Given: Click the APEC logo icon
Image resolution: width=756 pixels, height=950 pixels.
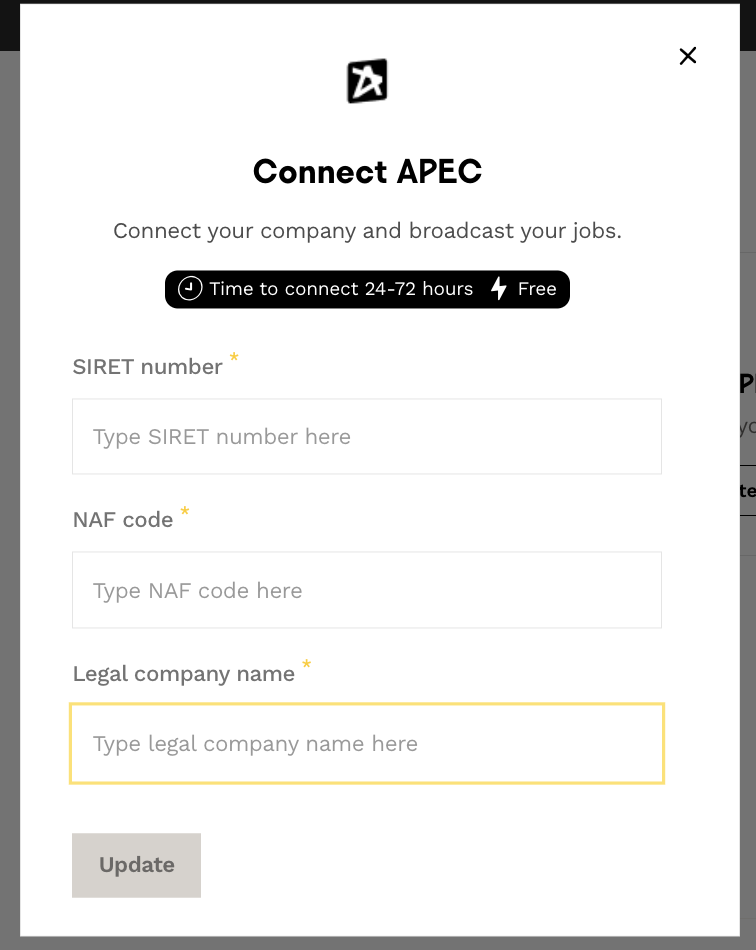Looking at the screenshot, I should (x=367, y=81).
